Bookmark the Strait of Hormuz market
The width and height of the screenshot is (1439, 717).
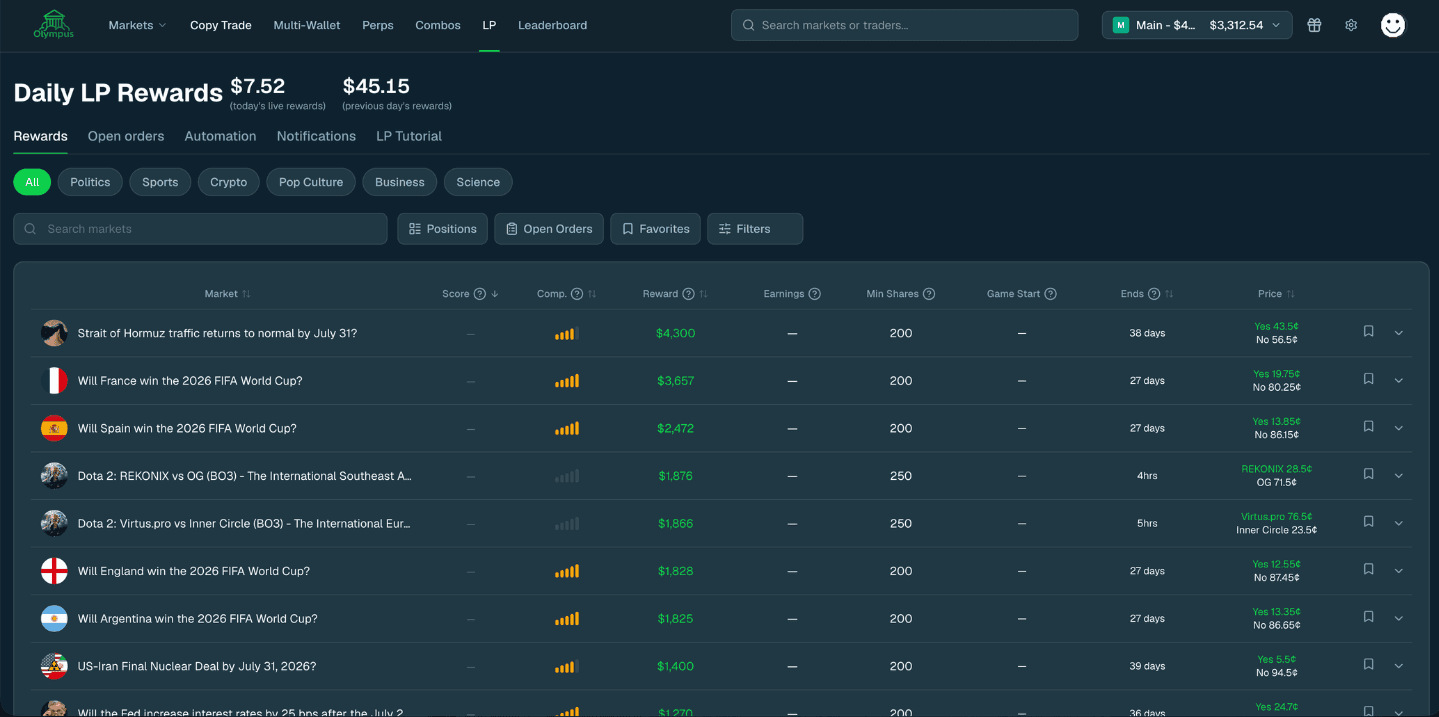pyautogui.click(x=1369, y=331)
